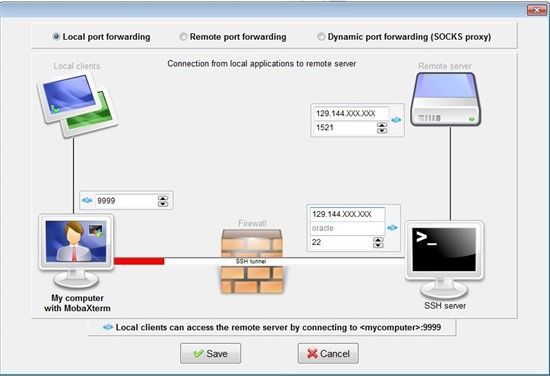Close the dialog window with X
The image size is (550, 376).
[537, 10]
